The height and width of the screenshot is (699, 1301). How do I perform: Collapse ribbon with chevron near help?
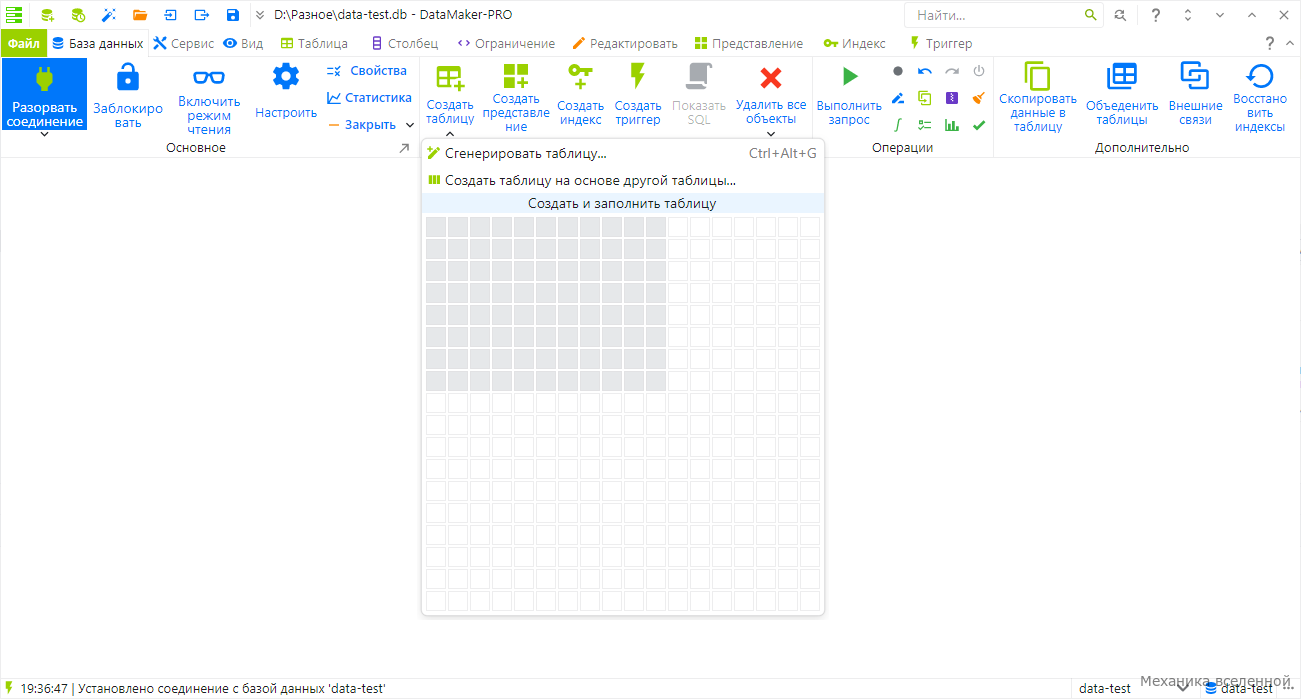[x=1288, y=43]
